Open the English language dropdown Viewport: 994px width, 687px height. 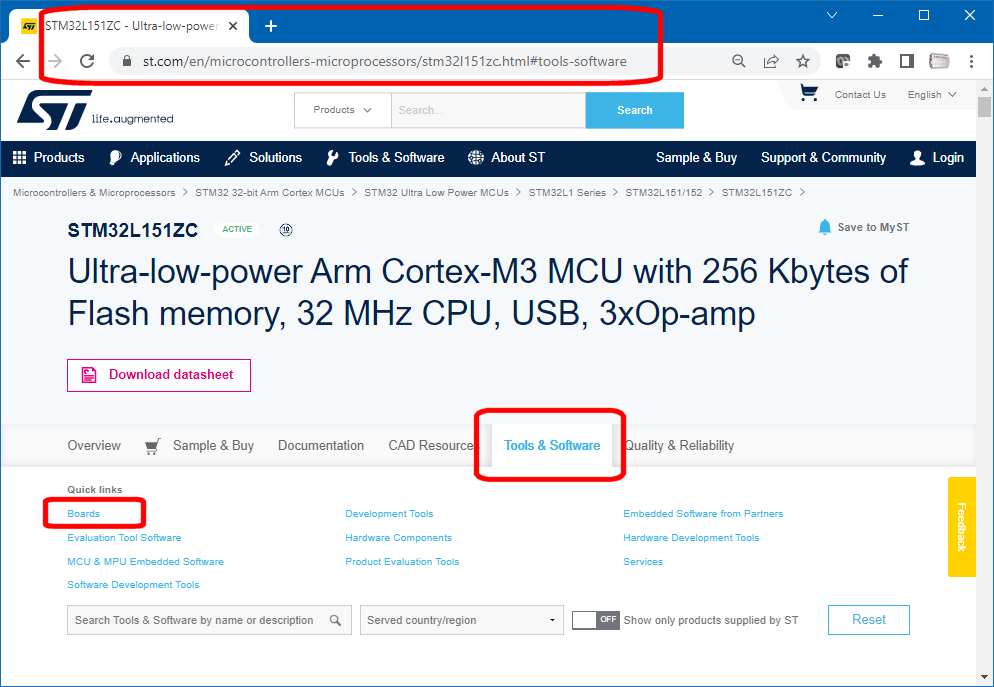click(x=931, y=94)
